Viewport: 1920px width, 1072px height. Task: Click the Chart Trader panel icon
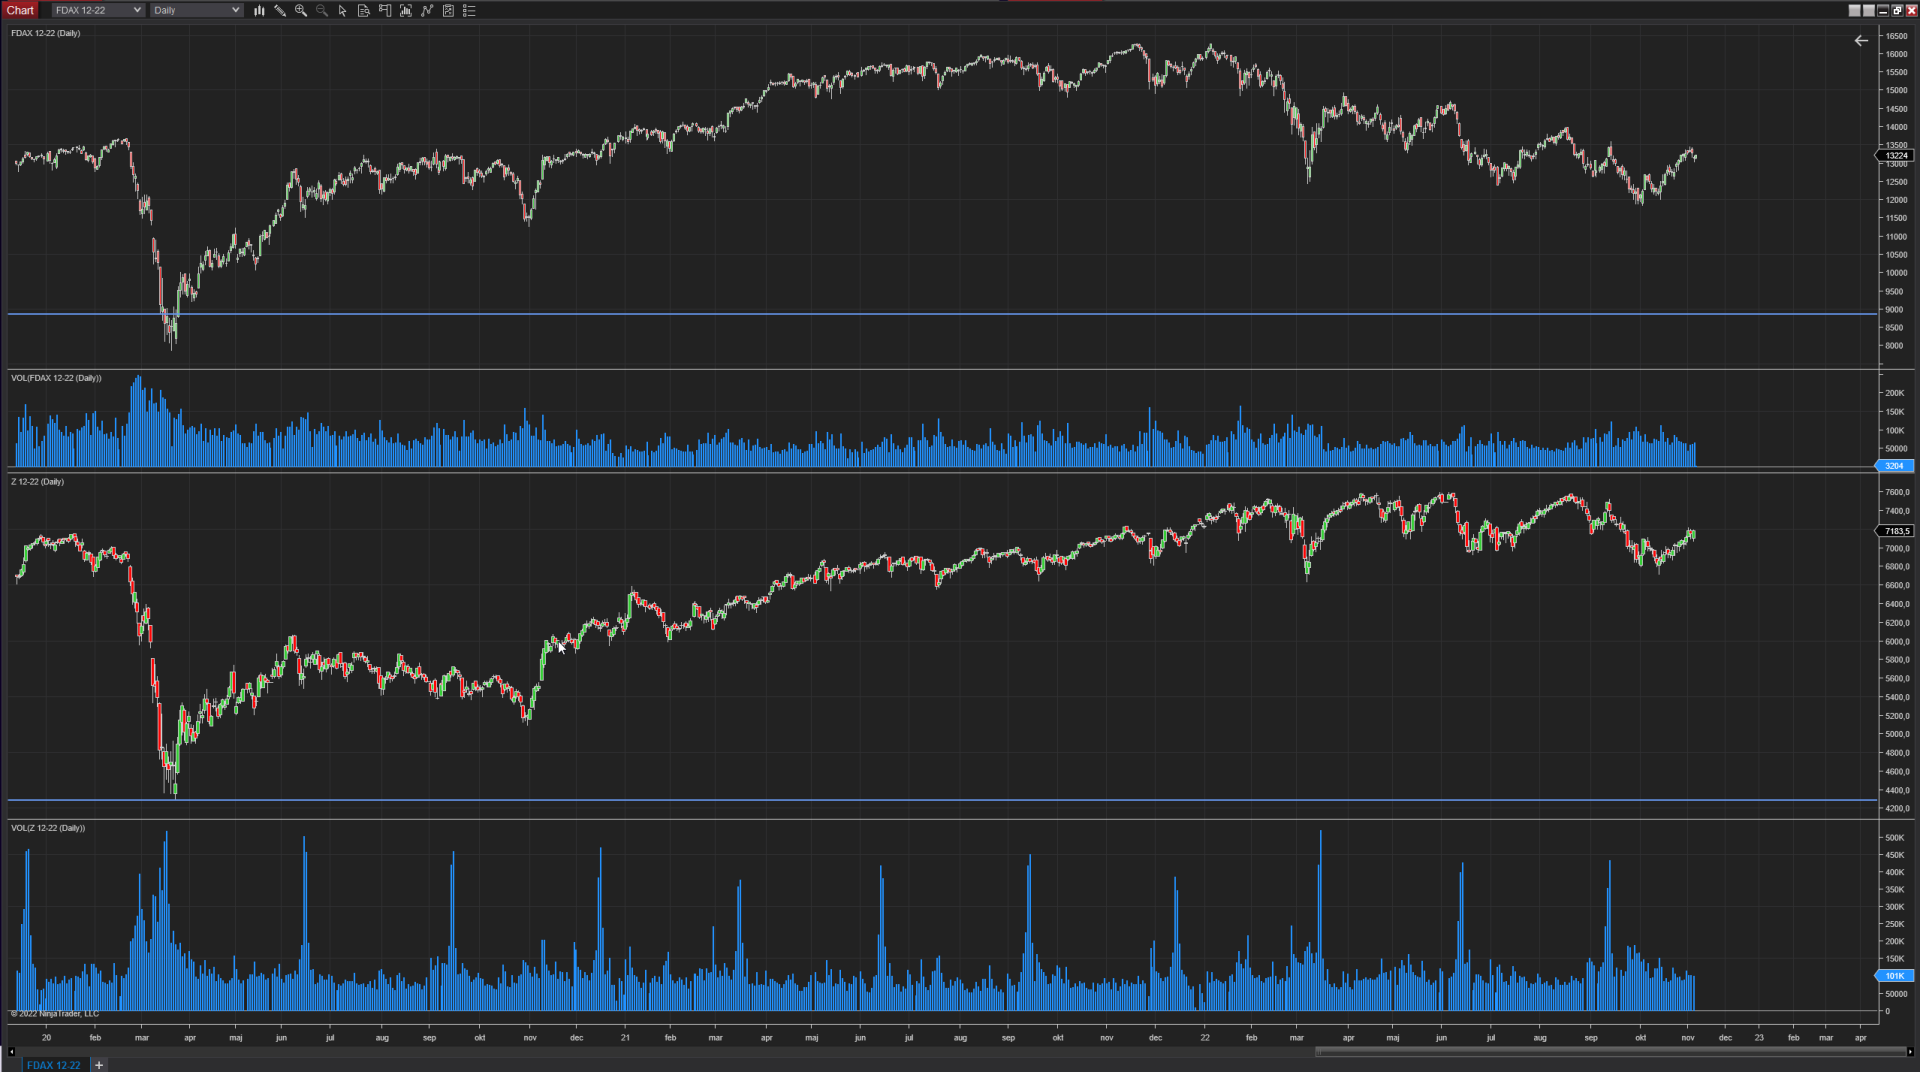click(384, 10)
